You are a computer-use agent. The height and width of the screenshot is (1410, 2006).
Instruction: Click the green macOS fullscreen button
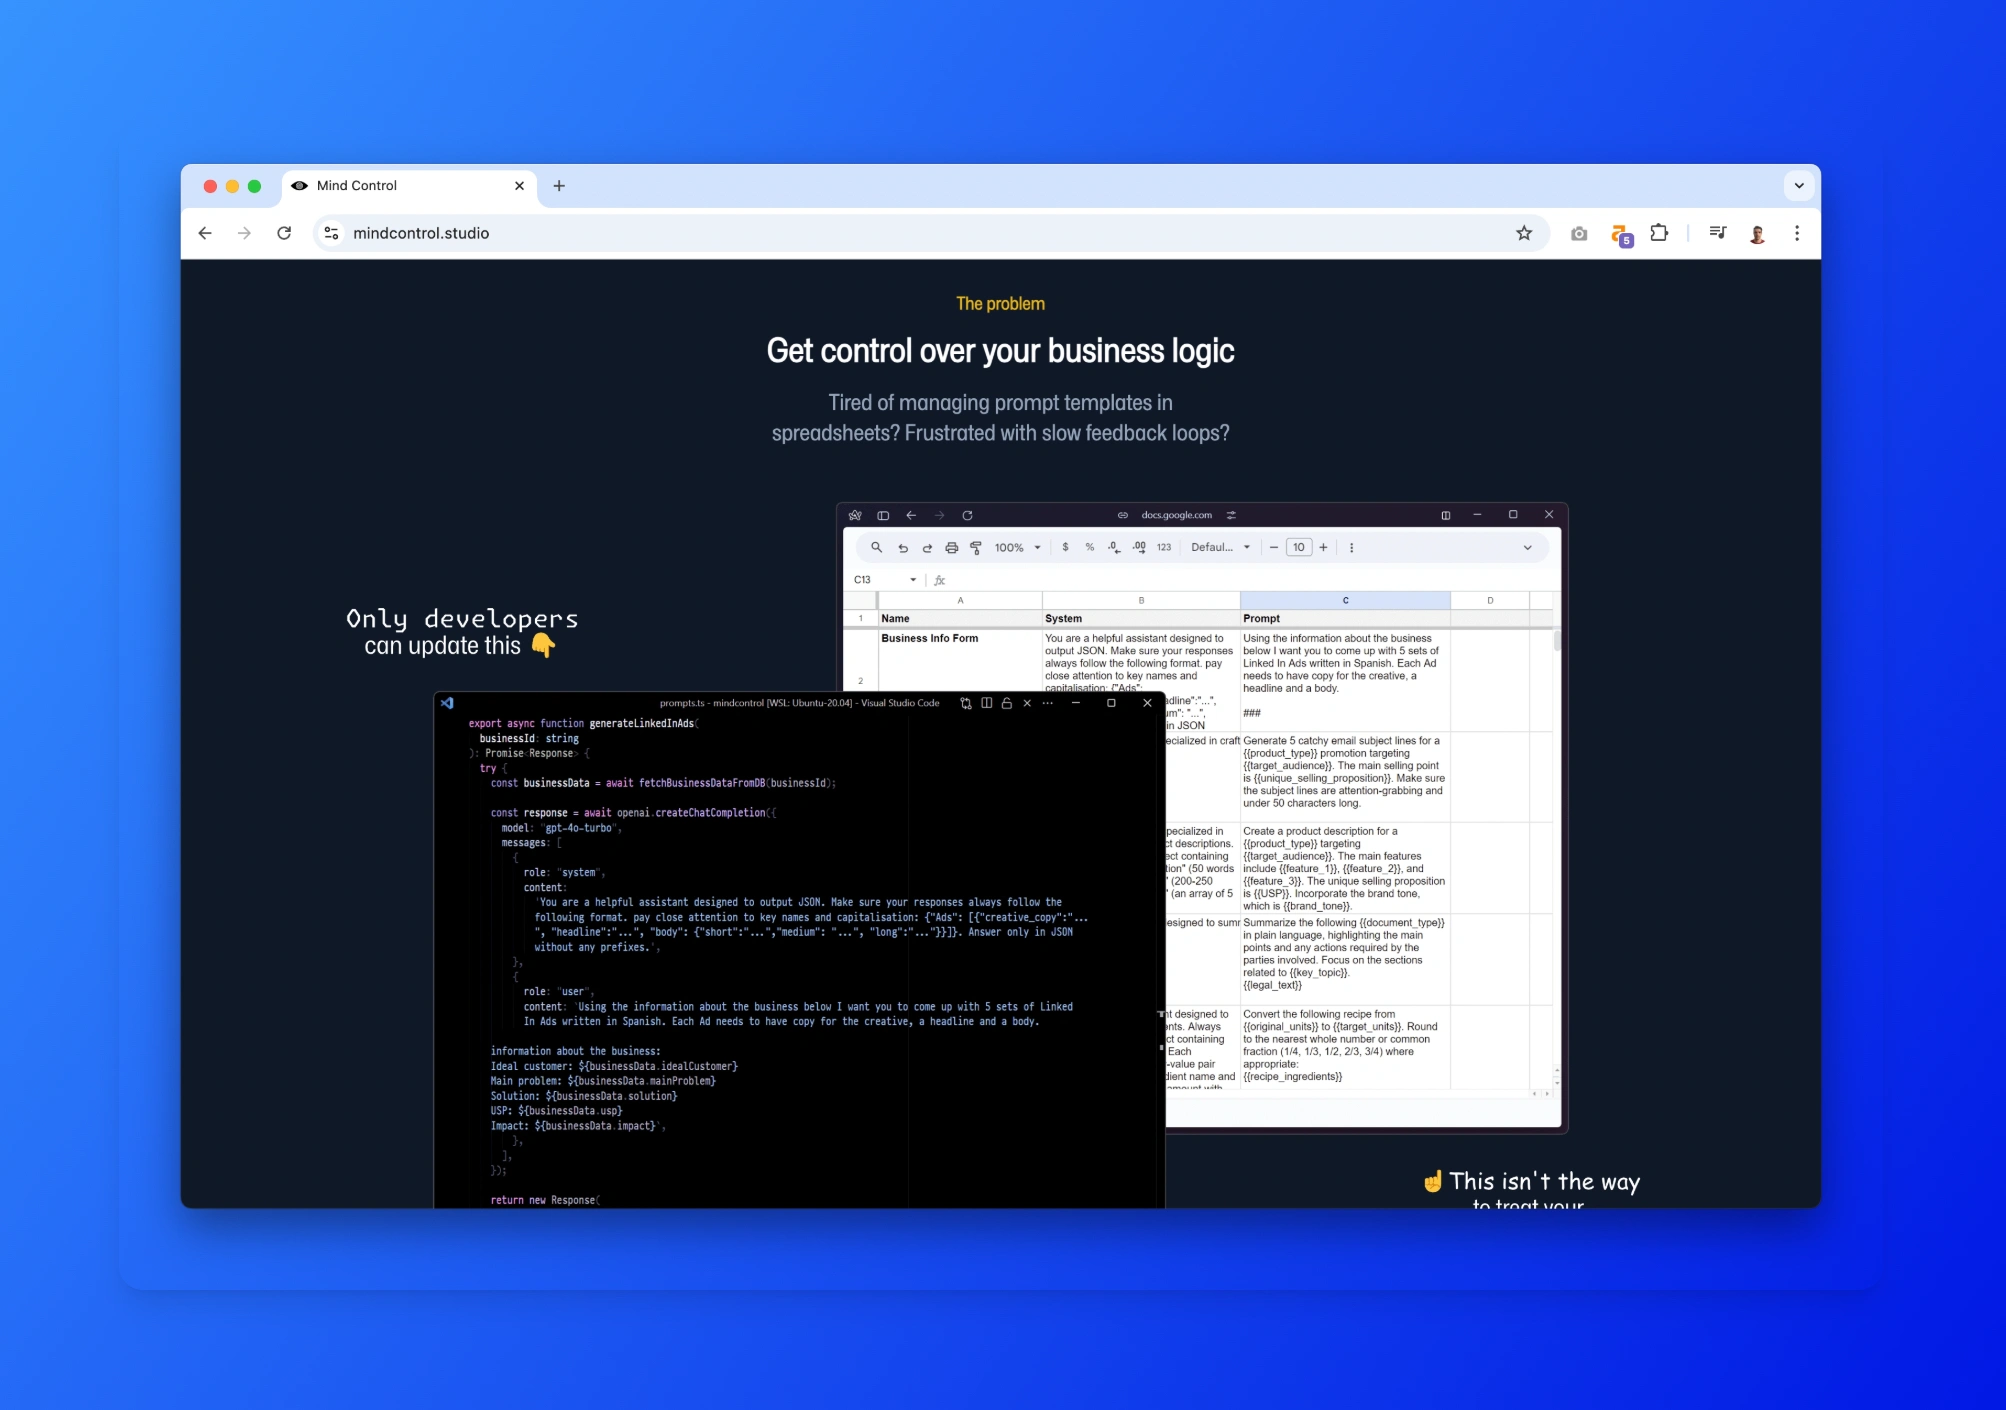(x=254, y=186)
